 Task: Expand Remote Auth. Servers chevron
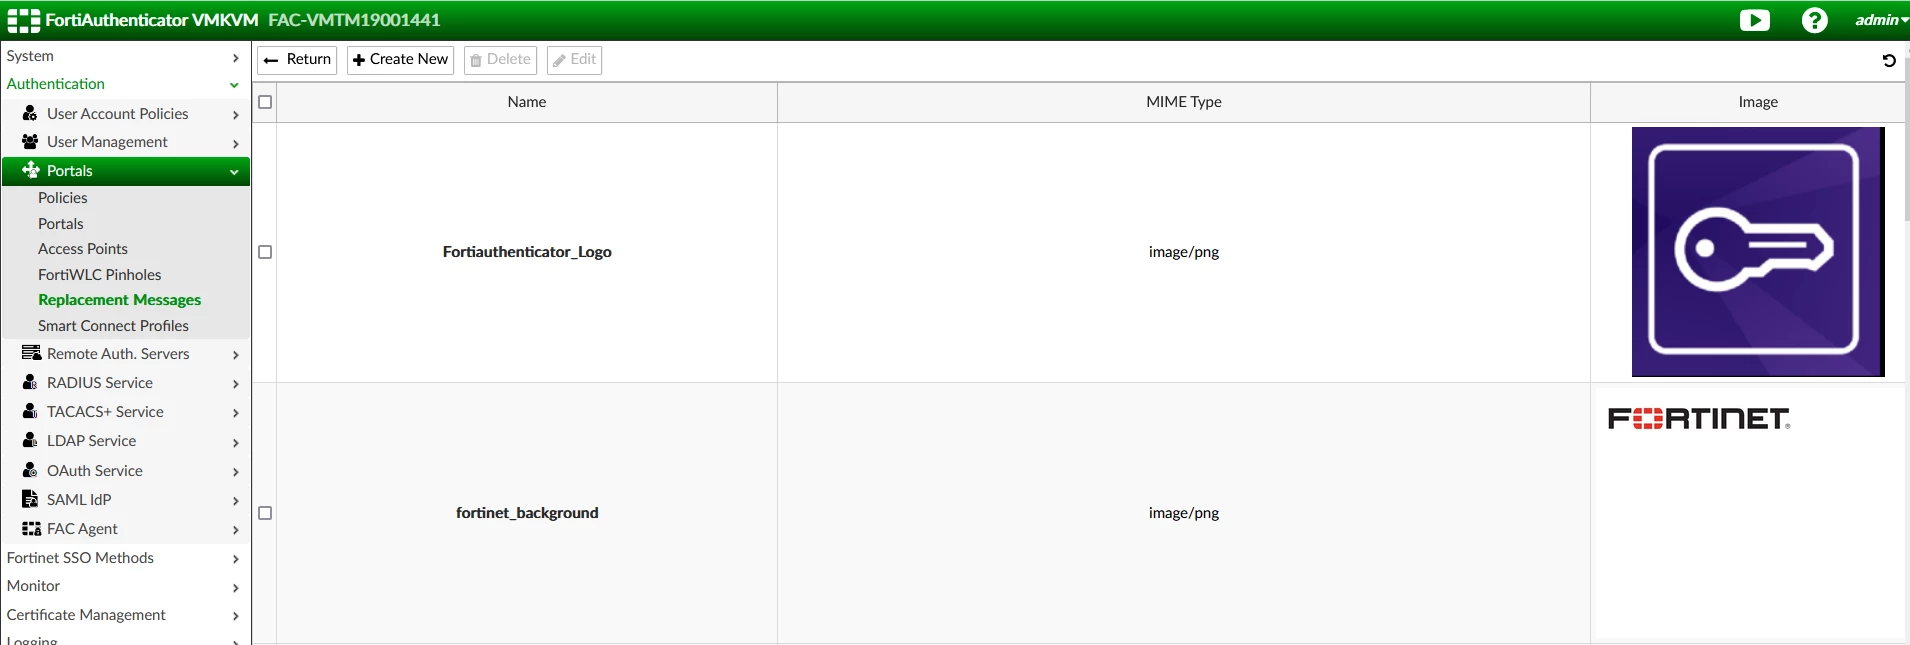point(235,355)
